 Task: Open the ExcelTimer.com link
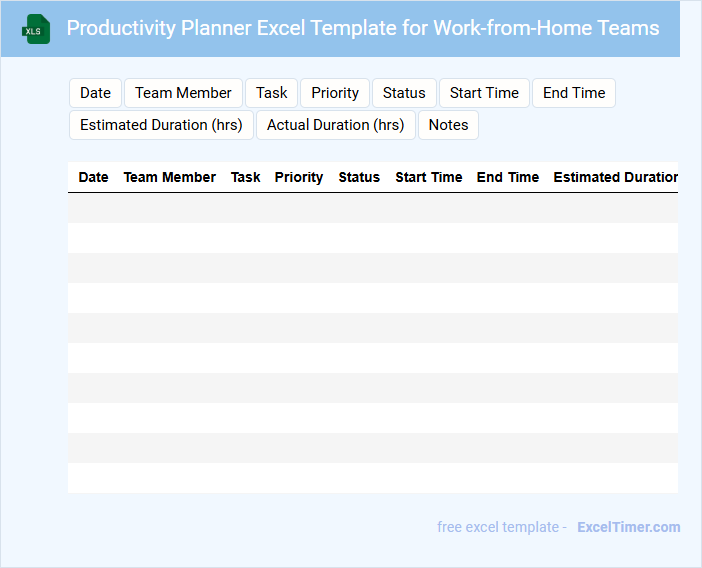point(628,527)
